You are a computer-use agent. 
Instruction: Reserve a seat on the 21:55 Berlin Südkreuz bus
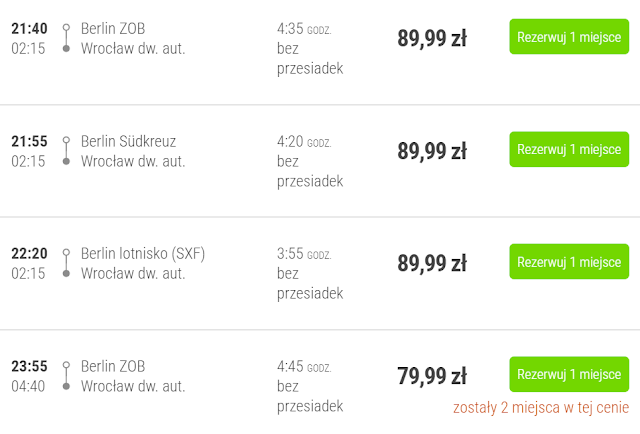[x=569, y=149]
